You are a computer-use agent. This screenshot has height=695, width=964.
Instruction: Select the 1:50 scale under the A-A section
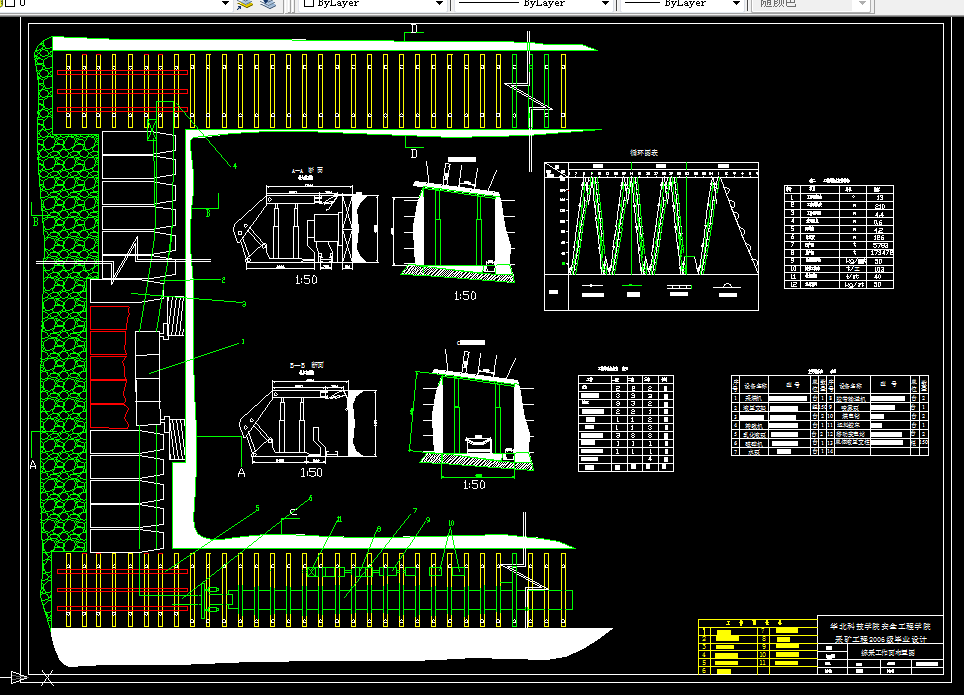pyautogui.click(x=306, y=280)
